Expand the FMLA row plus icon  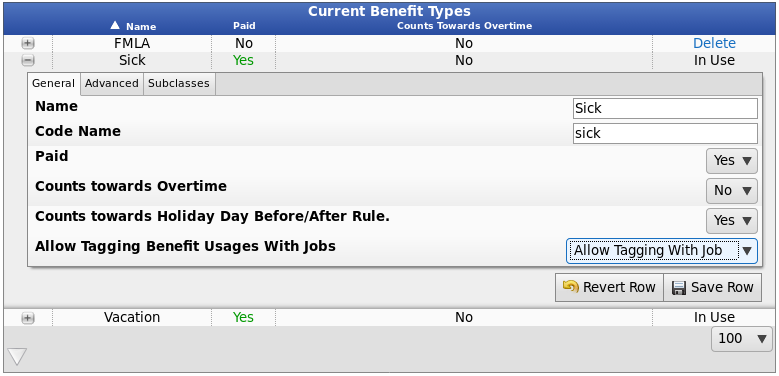pyautogui.click(x=28, y=44)
